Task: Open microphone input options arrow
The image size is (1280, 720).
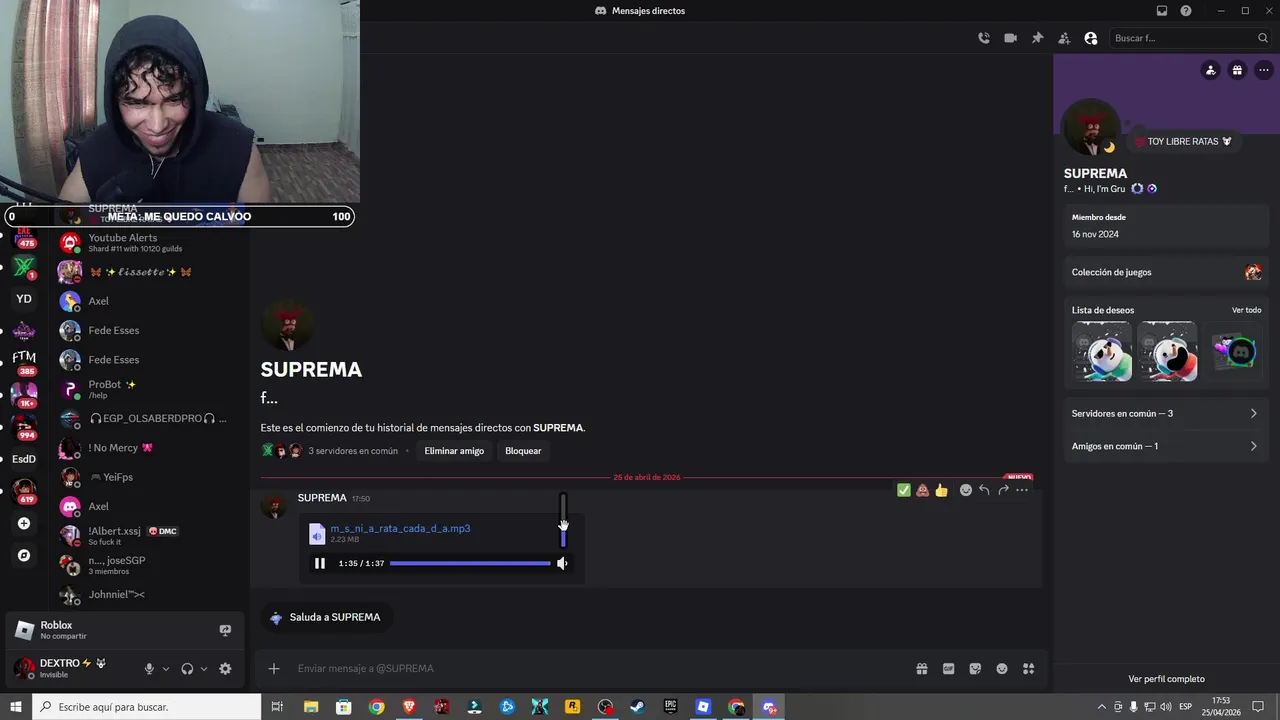Action: (166, 669)
